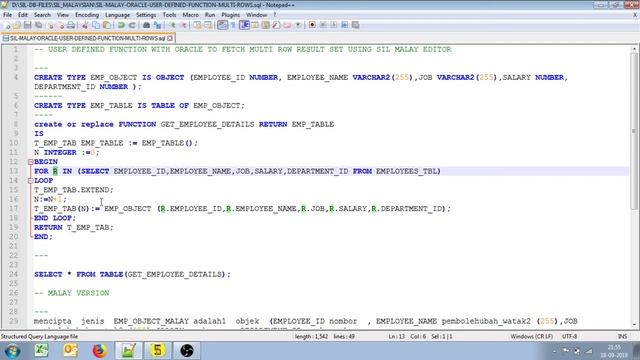Open the View menu
Screen dimensions: 640x360
62,15
